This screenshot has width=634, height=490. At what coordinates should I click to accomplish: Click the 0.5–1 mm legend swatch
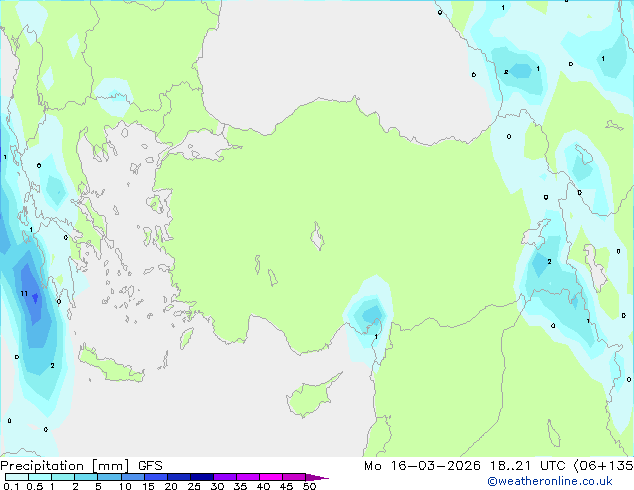point(40,477)
